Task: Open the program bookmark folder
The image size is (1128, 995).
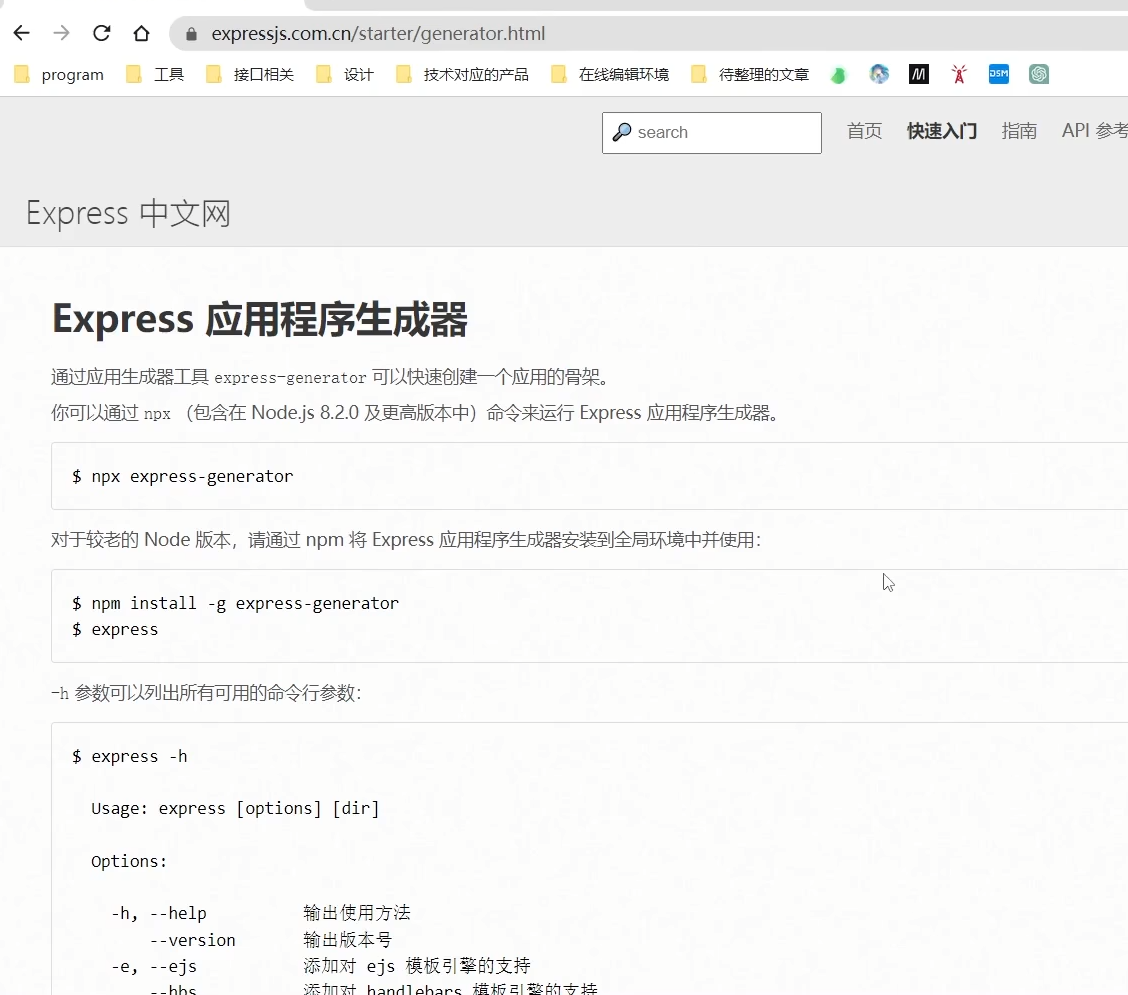Action: 59,74
